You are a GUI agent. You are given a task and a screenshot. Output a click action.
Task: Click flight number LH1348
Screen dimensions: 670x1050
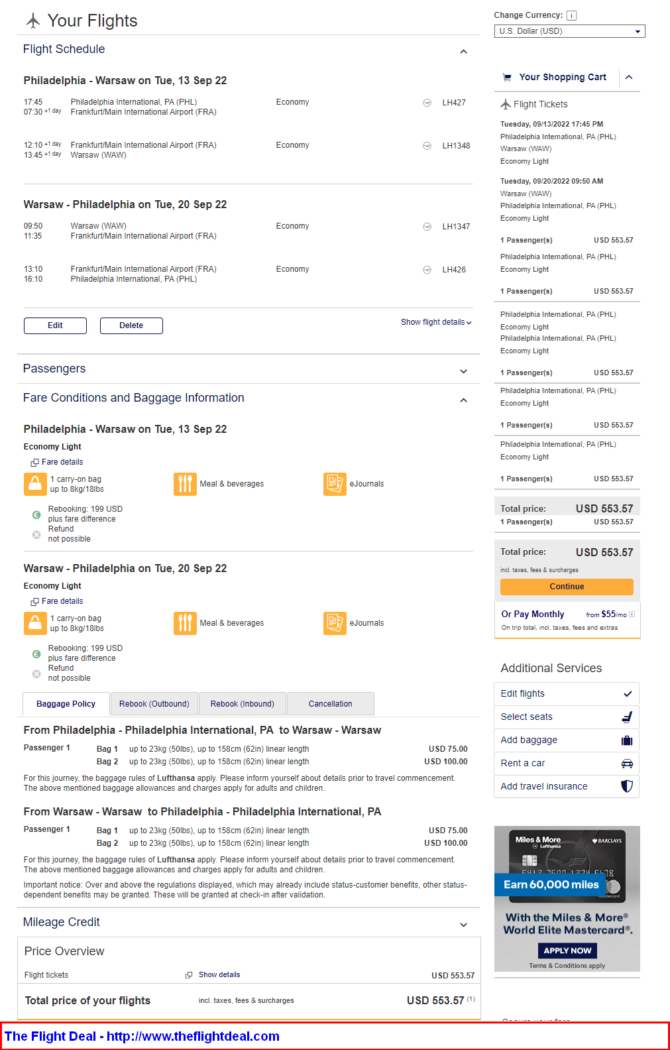tap(456, 146)
